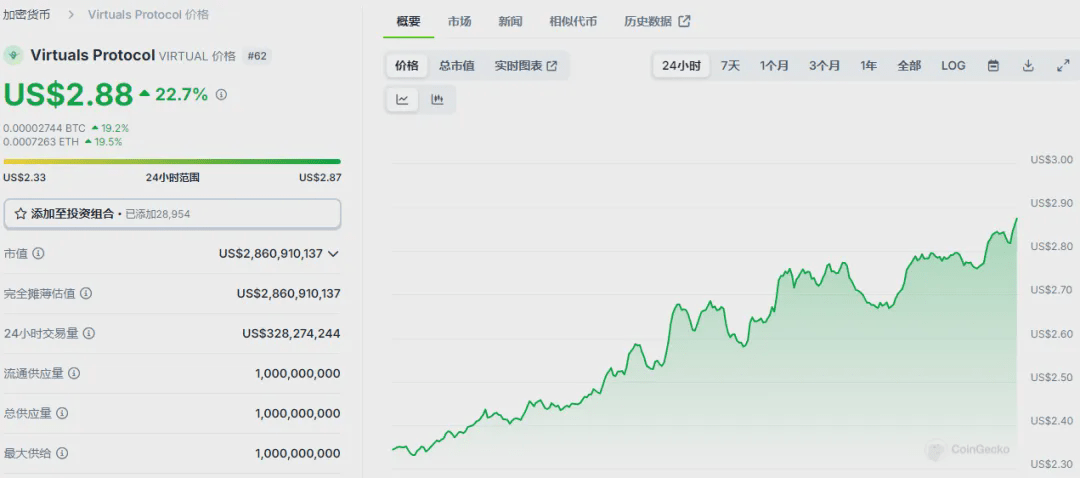Click 0.00002744 BTC value
Image resolution: width=1080 pixels, height=478 pixels.
(x=44, y=128)
